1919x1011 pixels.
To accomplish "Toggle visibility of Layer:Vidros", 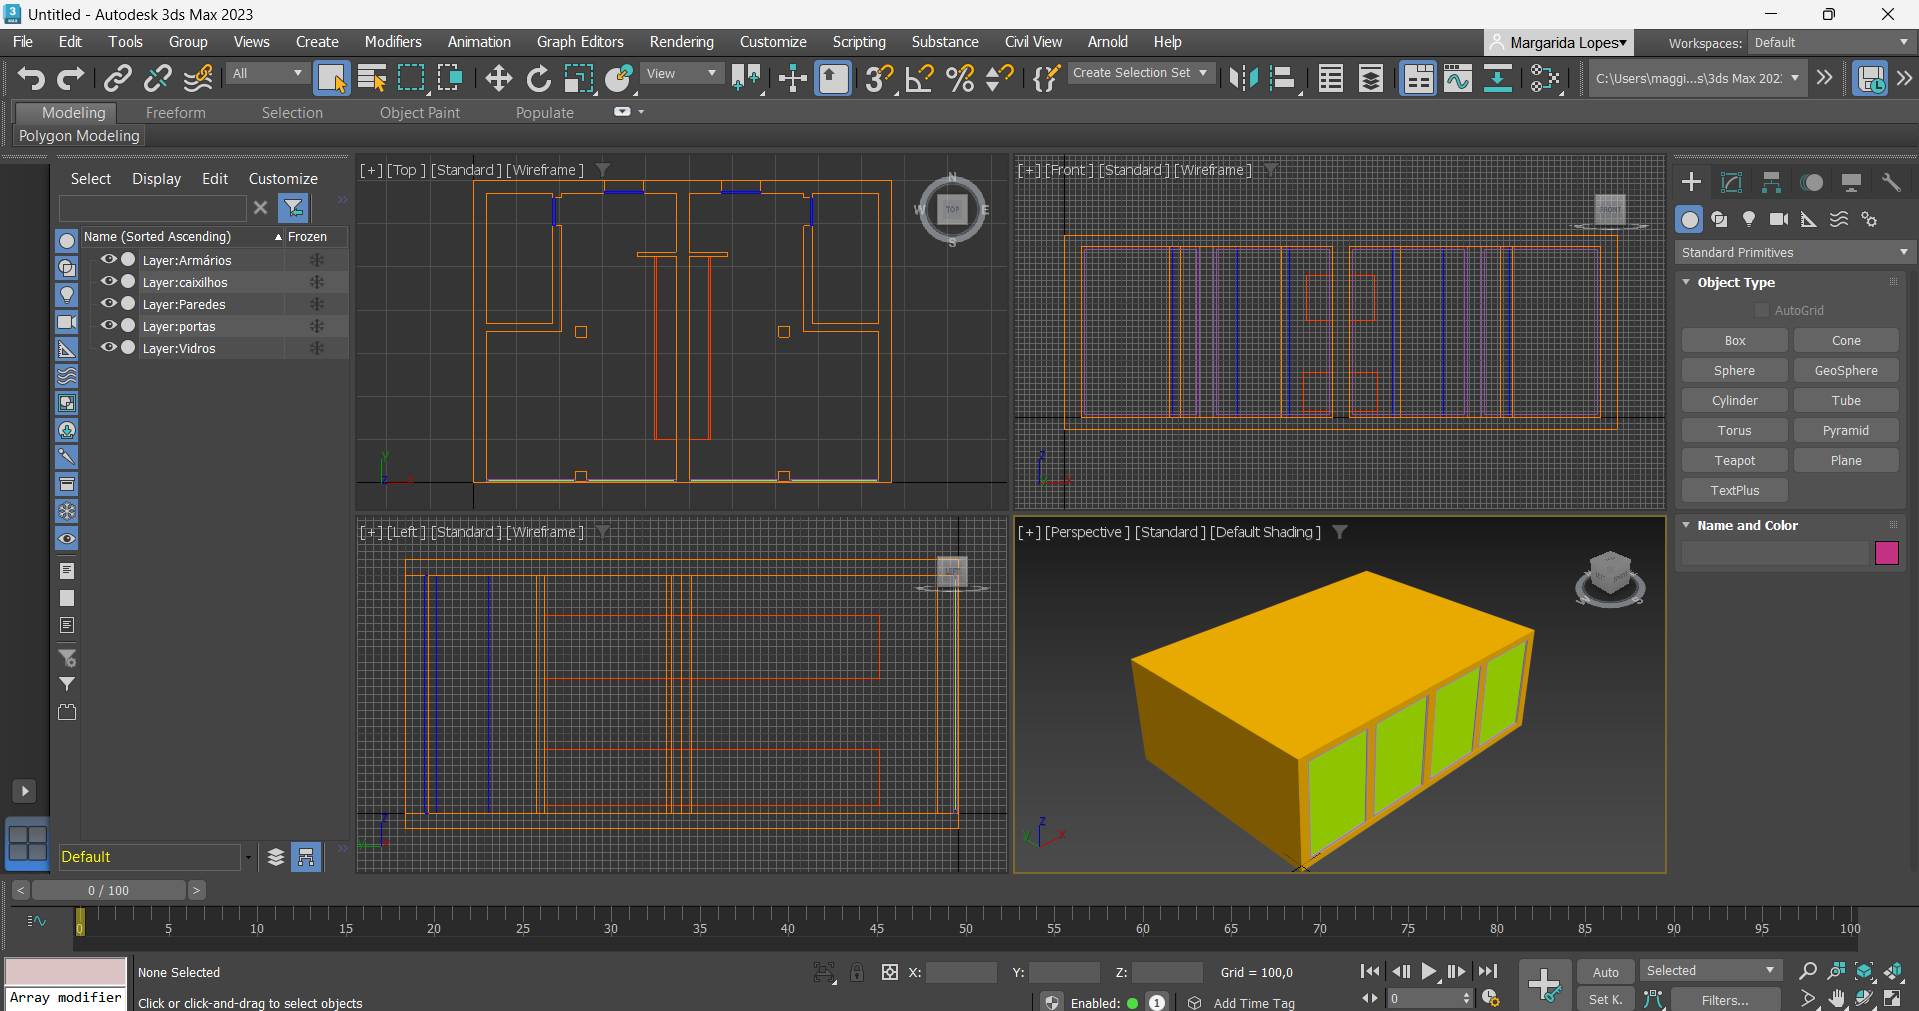I will [108, 348].
